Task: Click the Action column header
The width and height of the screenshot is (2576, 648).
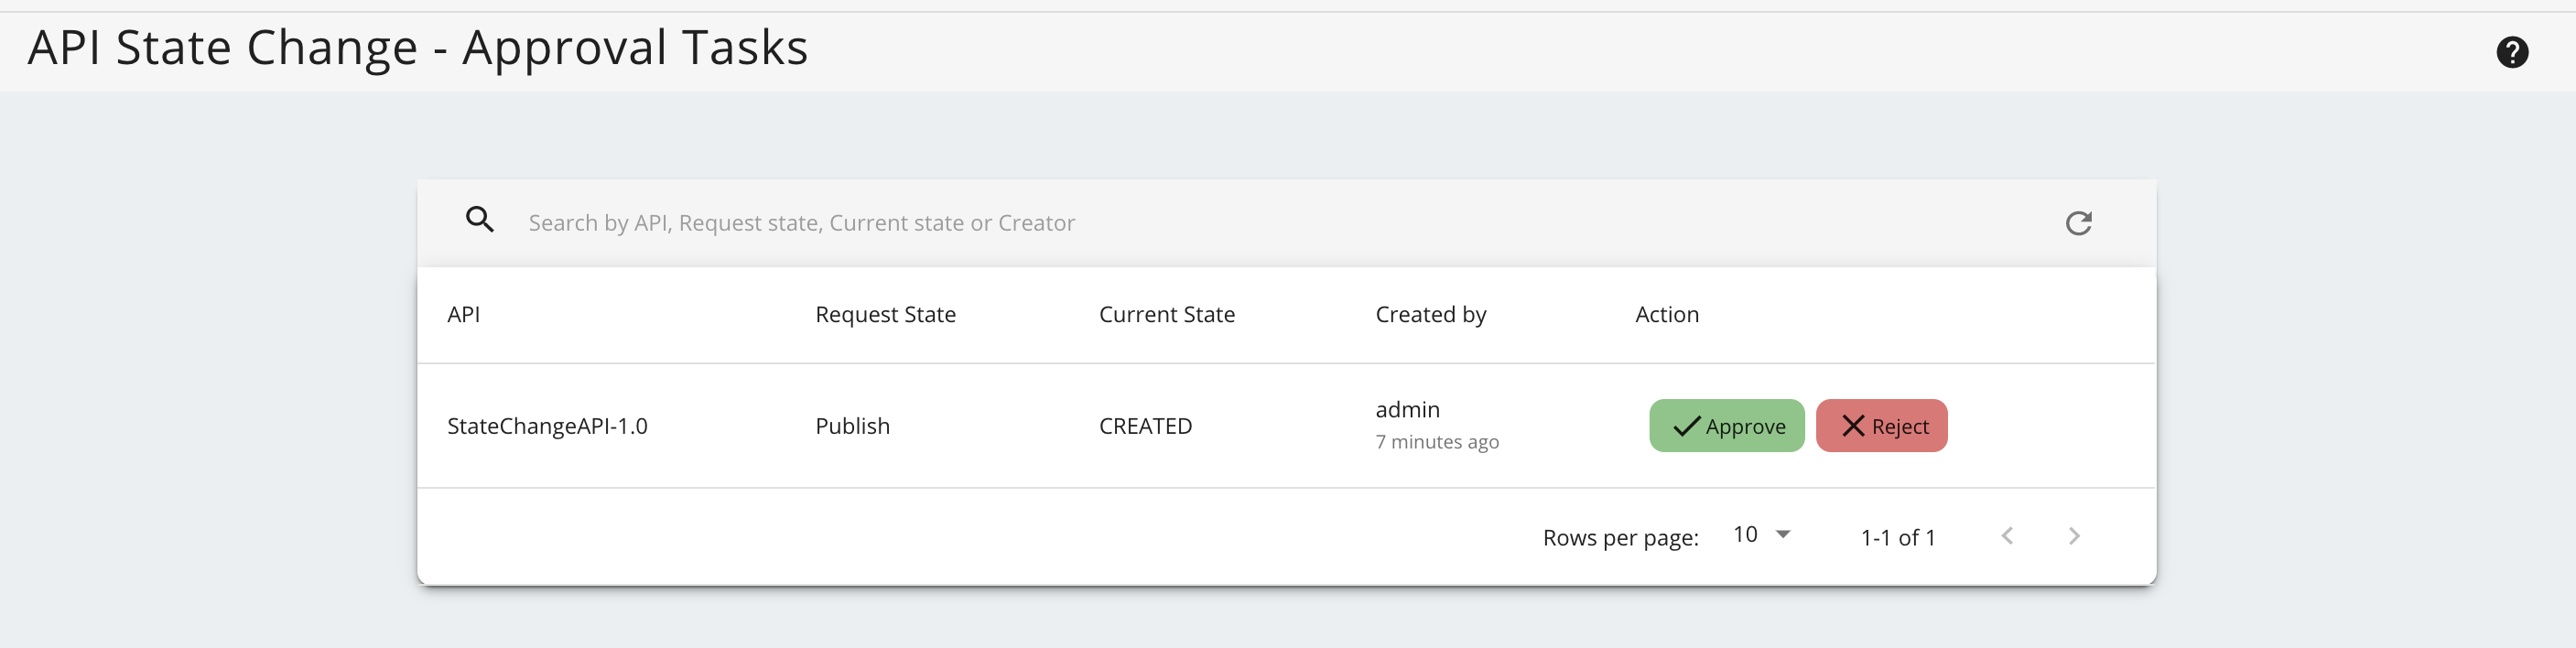Action: pos(1666,315)
